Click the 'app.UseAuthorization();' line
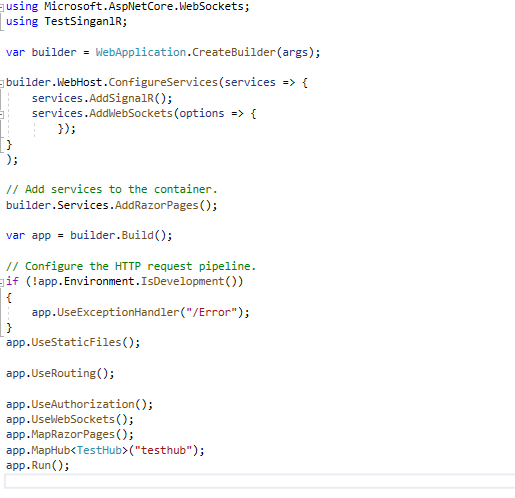 pyautogui.click(x=79, y=405)
